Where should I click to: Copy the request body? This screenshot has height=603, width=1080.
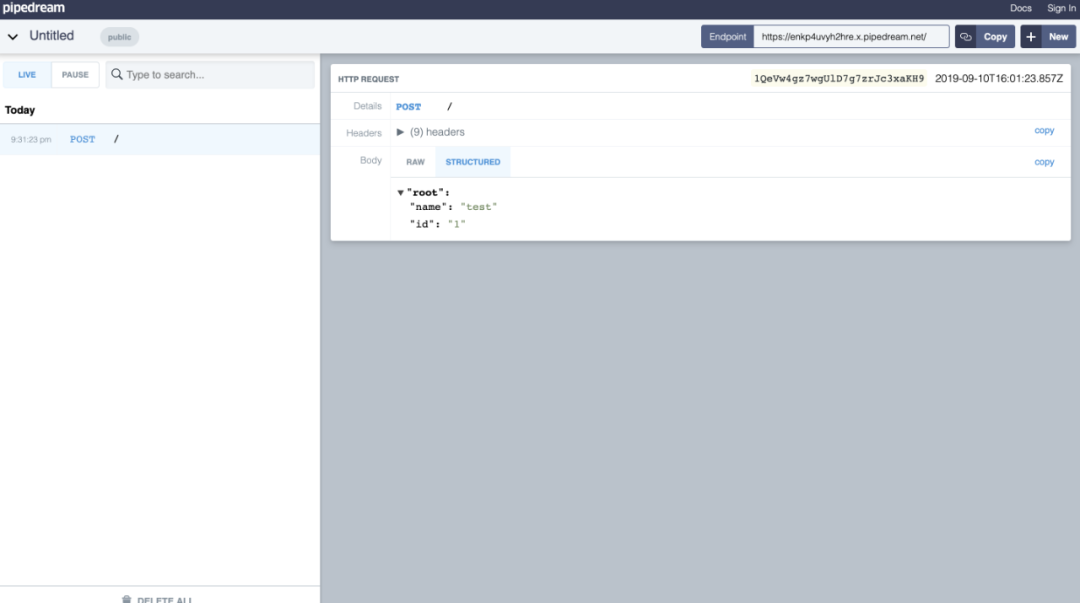(1043, 162)
